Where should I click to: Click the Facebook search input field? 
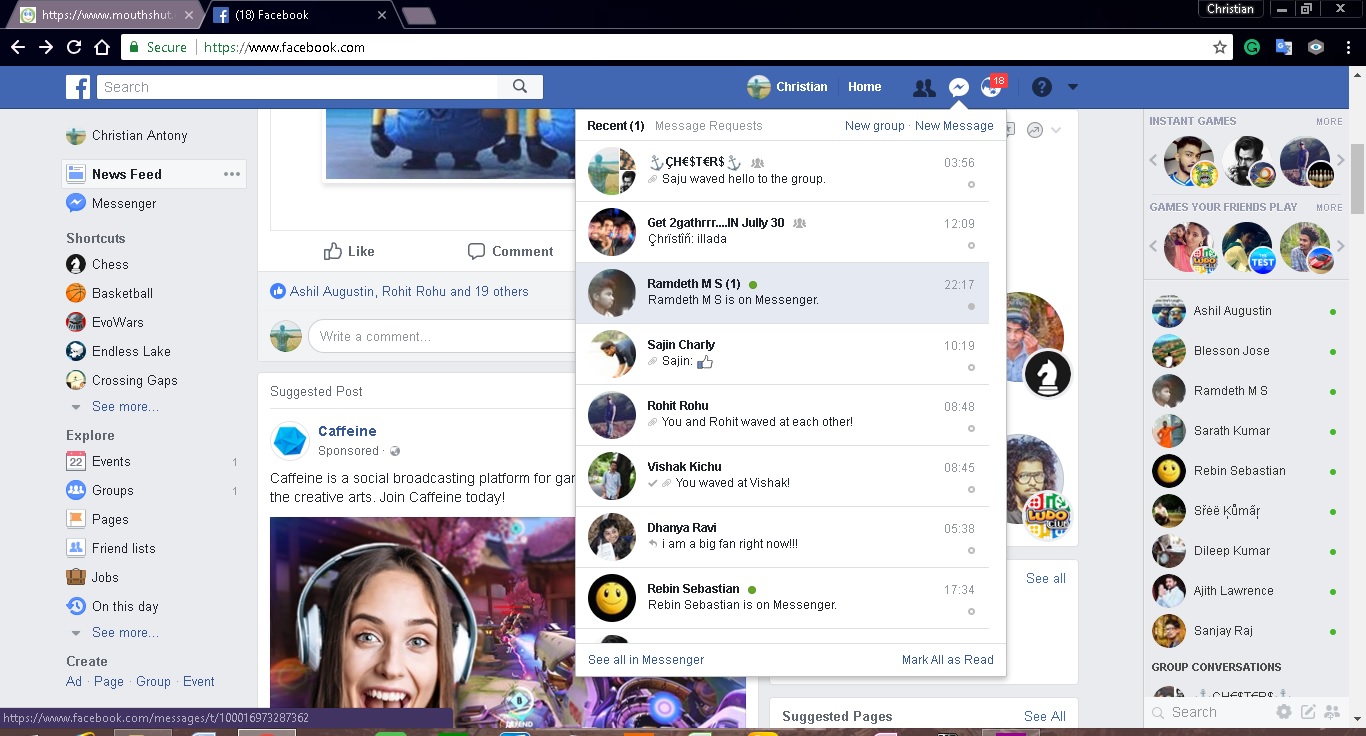300,87
